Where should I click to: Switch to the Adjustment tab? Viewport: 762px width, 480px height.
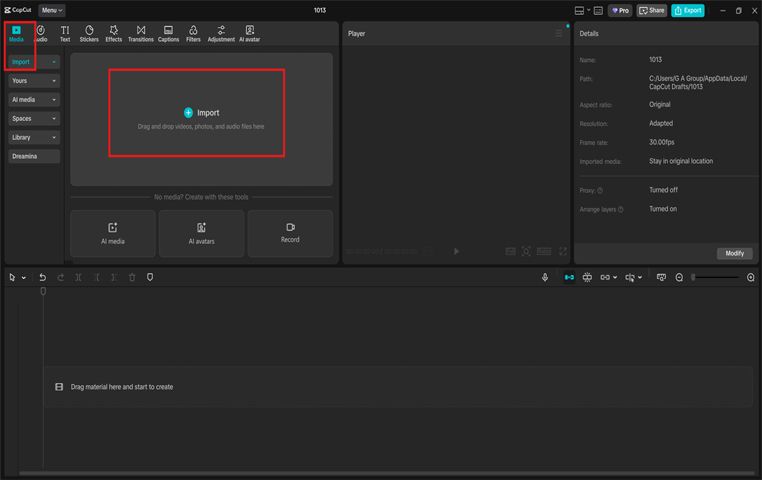(221, 33)
